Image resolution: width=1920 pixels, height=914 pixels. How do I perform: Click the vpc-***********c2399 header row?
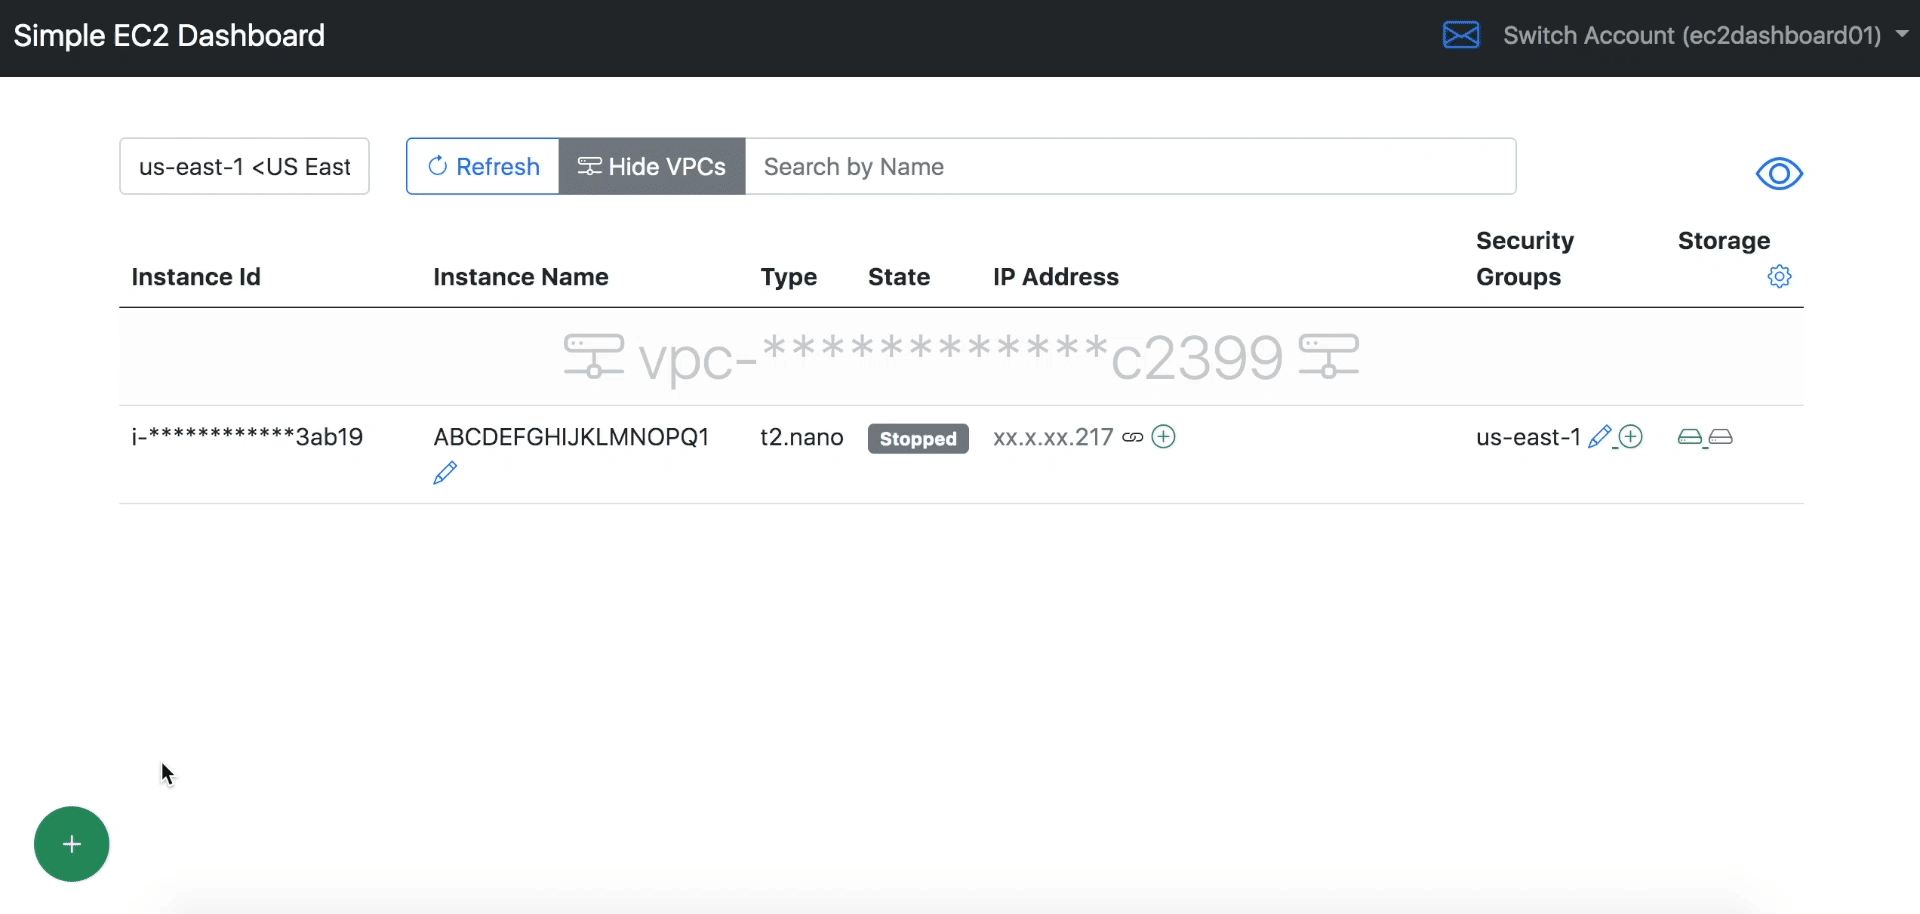(961, 357)
